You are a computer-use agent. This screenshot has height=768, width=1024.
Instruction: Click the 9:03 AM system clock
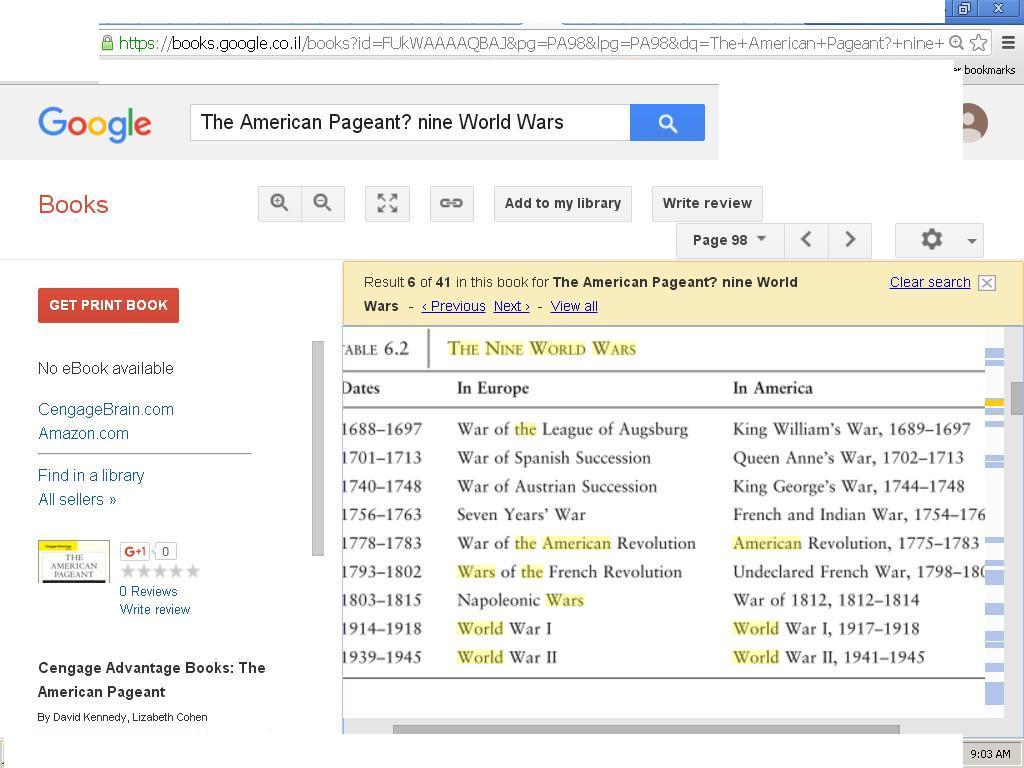tap(990, 754)
